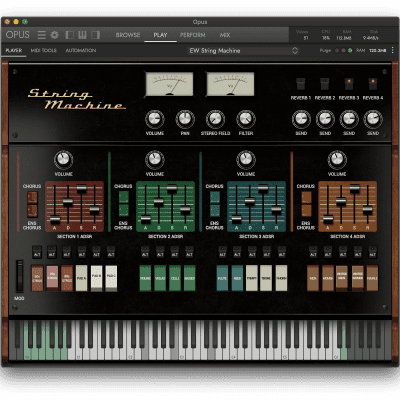
Task: Switch to the Mix tab
Action: [225, 35]
